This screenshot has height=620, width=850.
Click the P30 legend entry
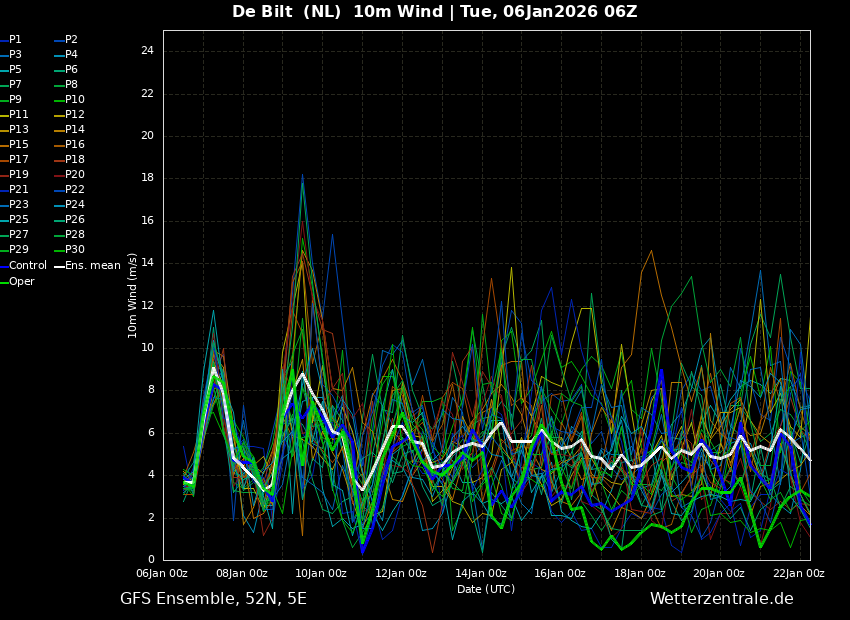[x=69, y=249]
